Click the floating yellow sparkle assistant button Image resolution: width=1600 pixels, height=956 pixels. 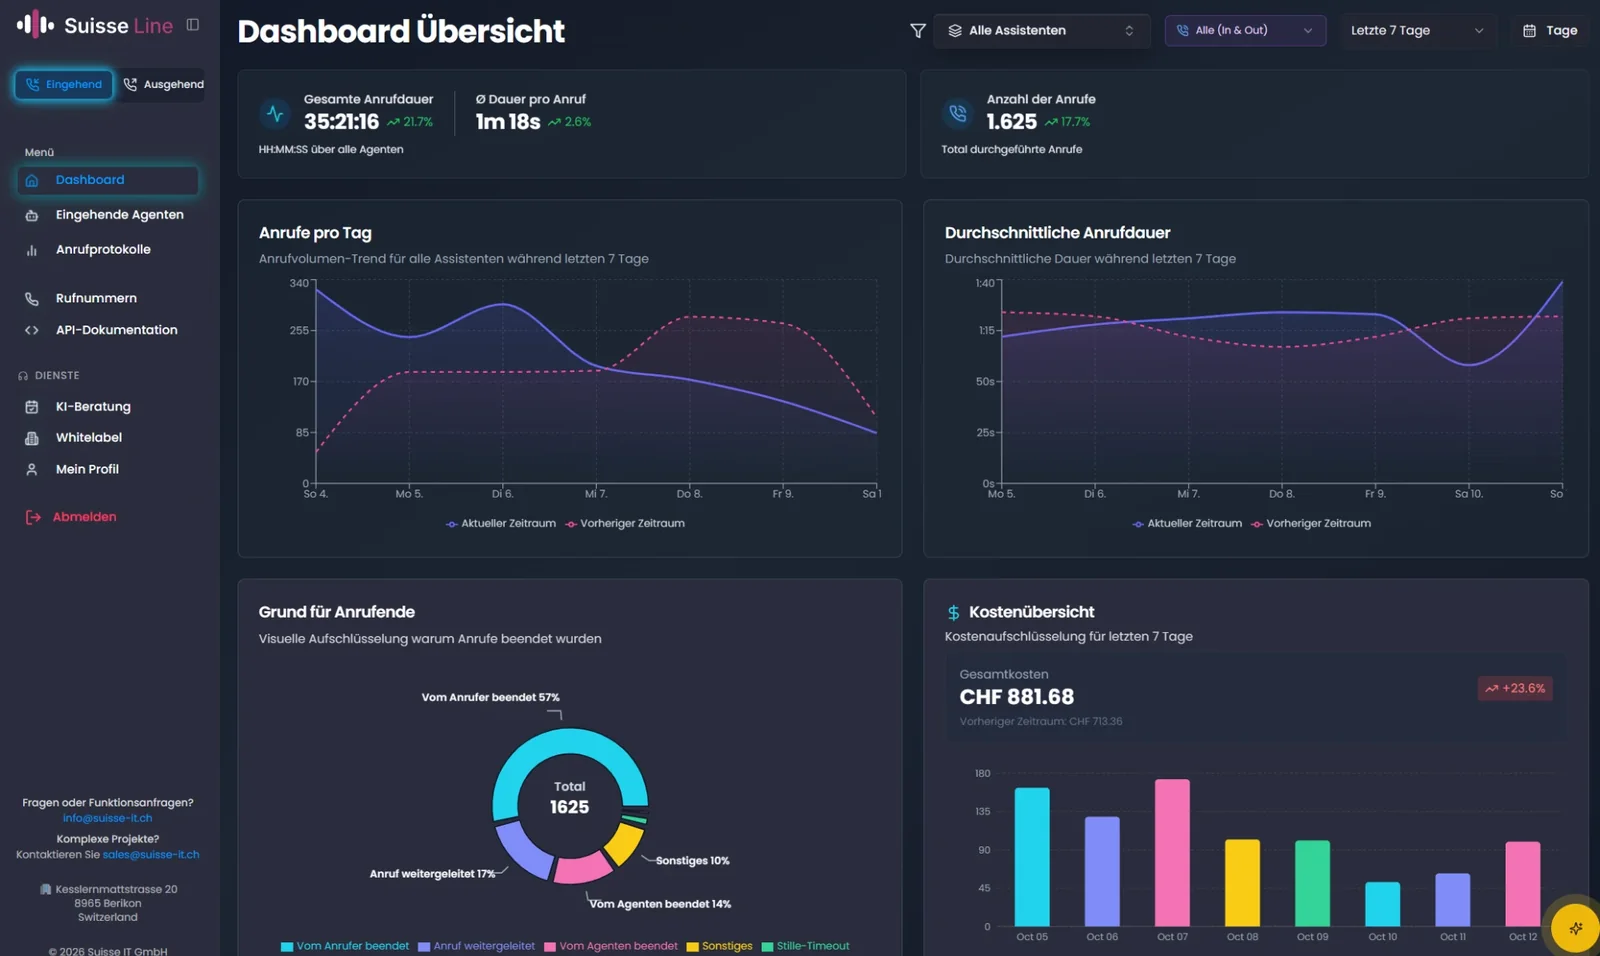tap(1575, 927)
